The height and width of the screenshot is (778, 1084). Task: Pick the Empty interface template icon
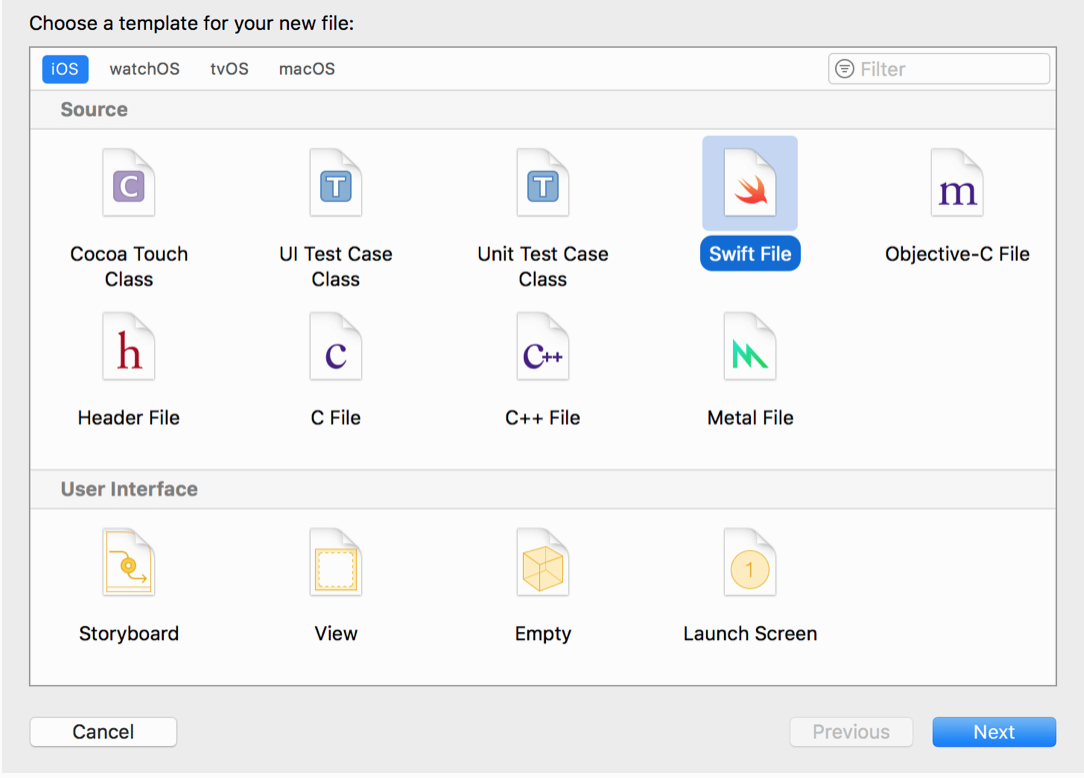[x=543, y=565]
